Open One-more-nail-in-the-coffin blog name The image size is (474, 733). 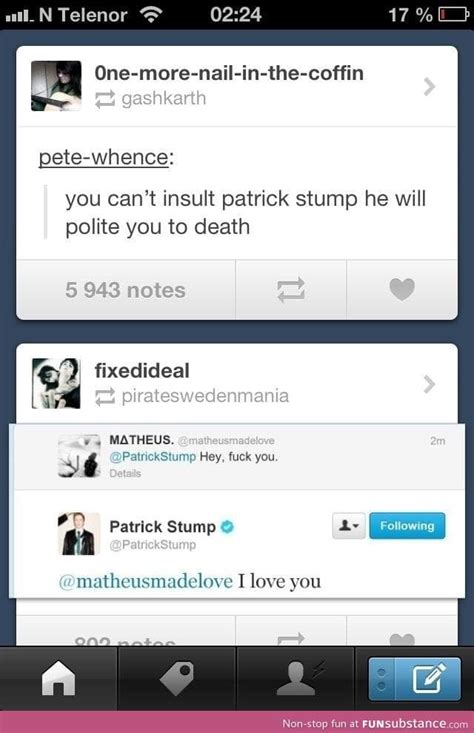229,73
